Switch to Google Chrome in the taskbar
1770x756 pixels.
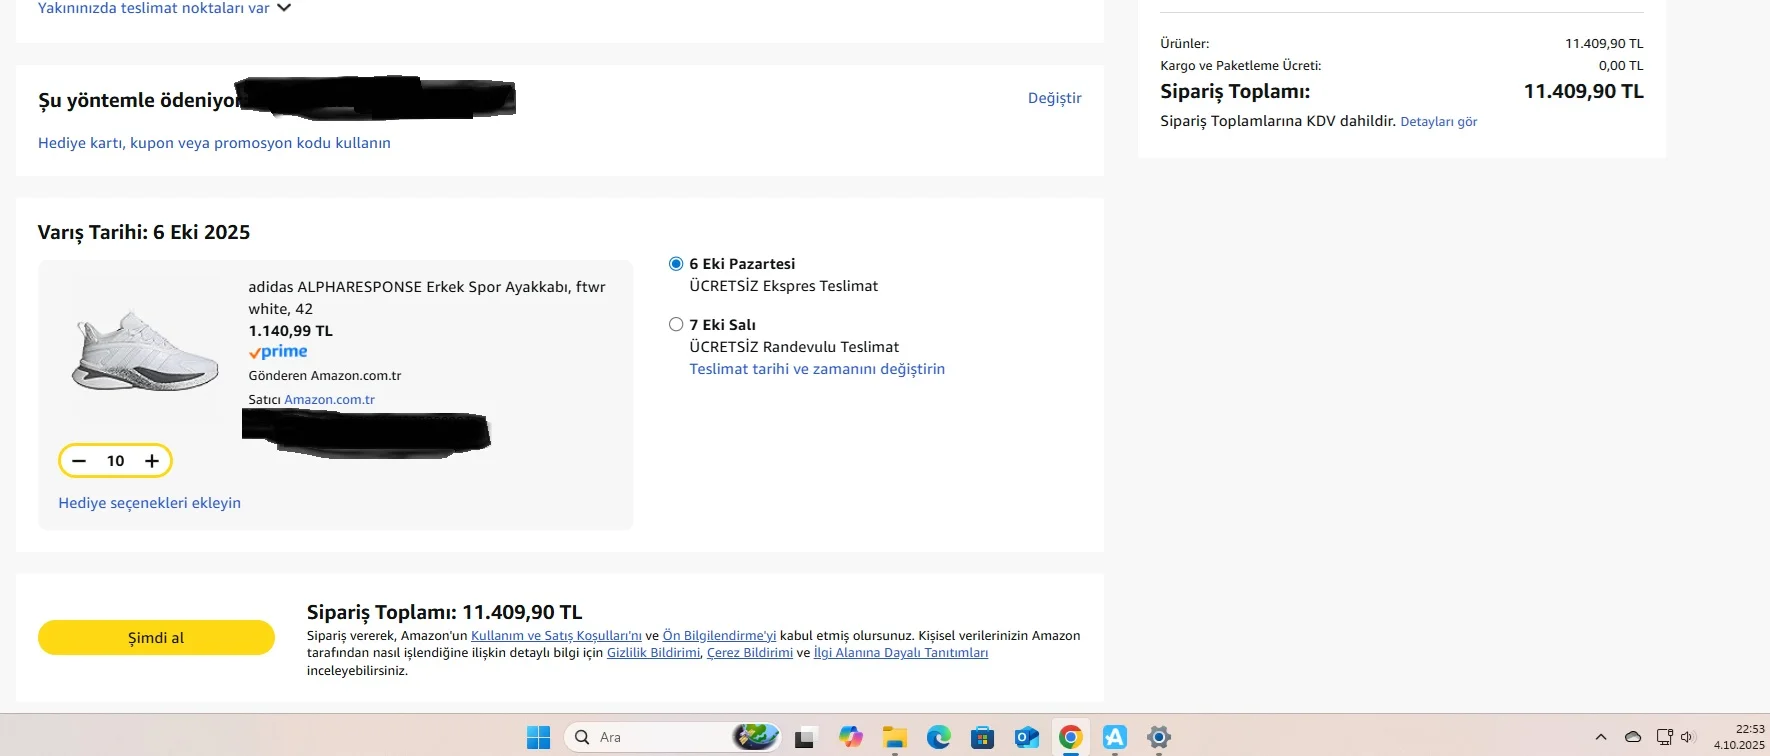click(1070, 738)
